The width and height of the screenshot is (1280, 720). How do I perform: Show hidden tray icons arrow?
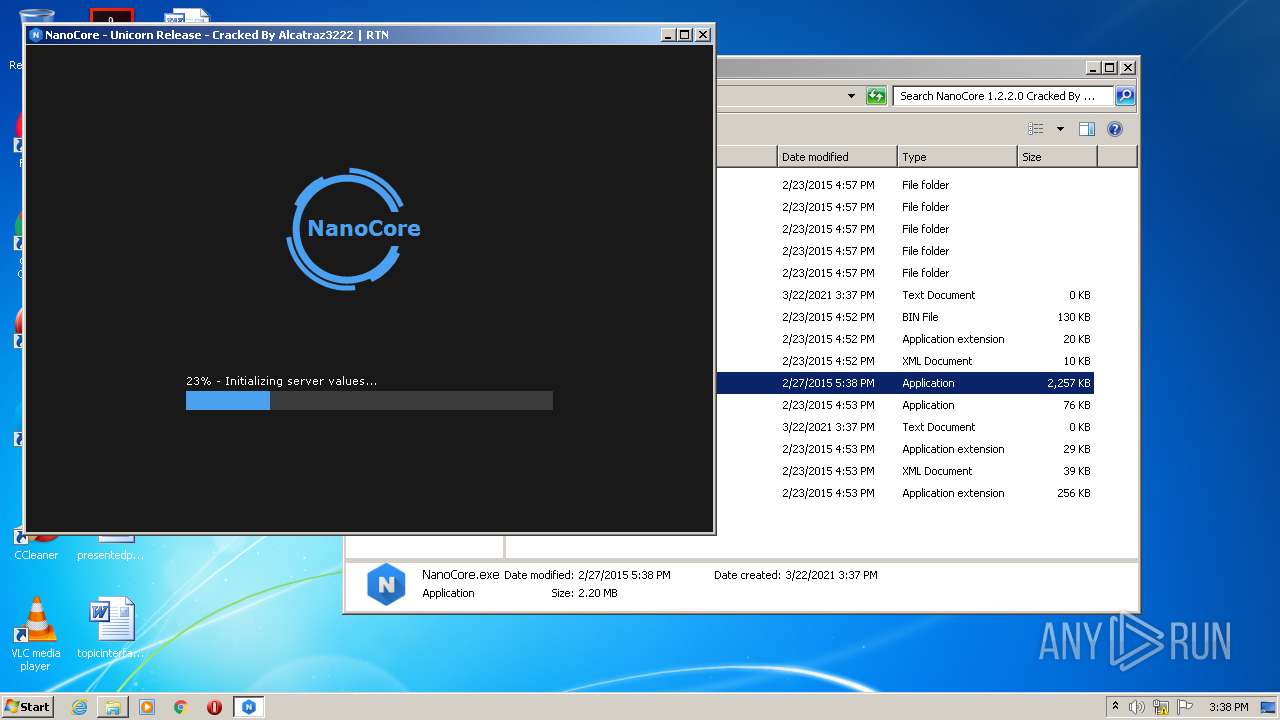click(1115, 706)
